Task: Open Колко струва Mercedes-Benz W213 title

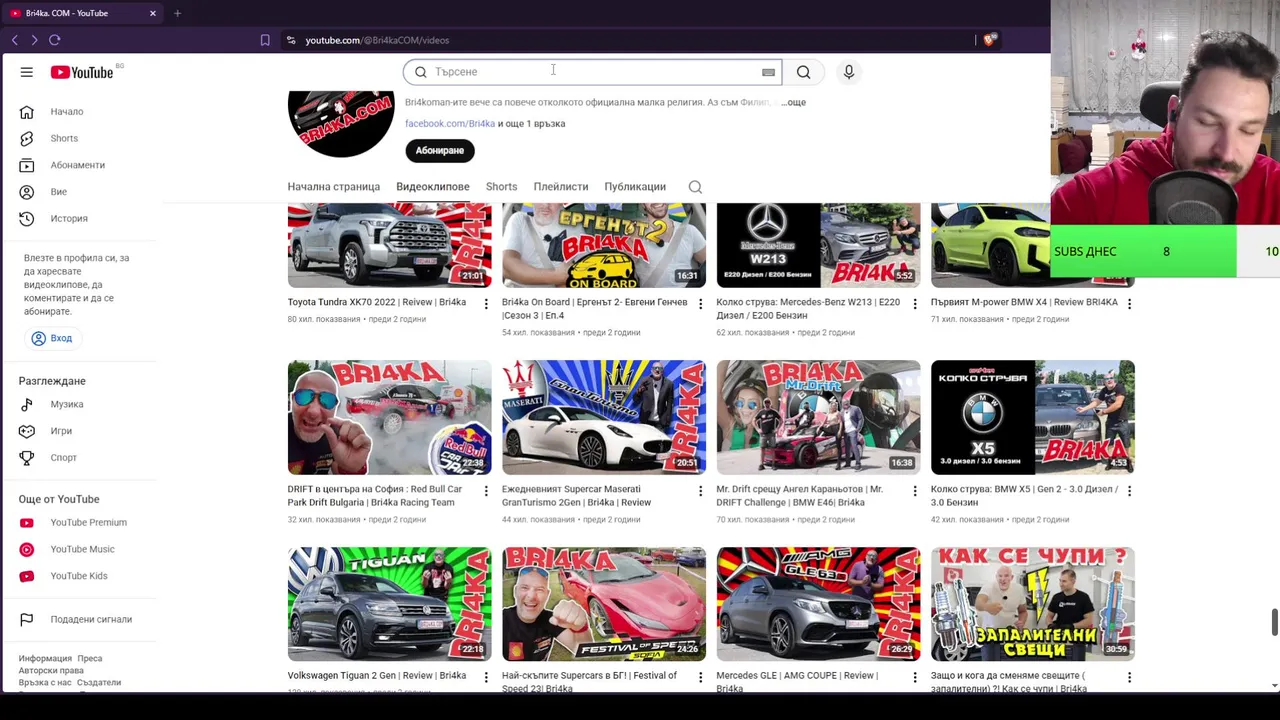Action: 808,308
